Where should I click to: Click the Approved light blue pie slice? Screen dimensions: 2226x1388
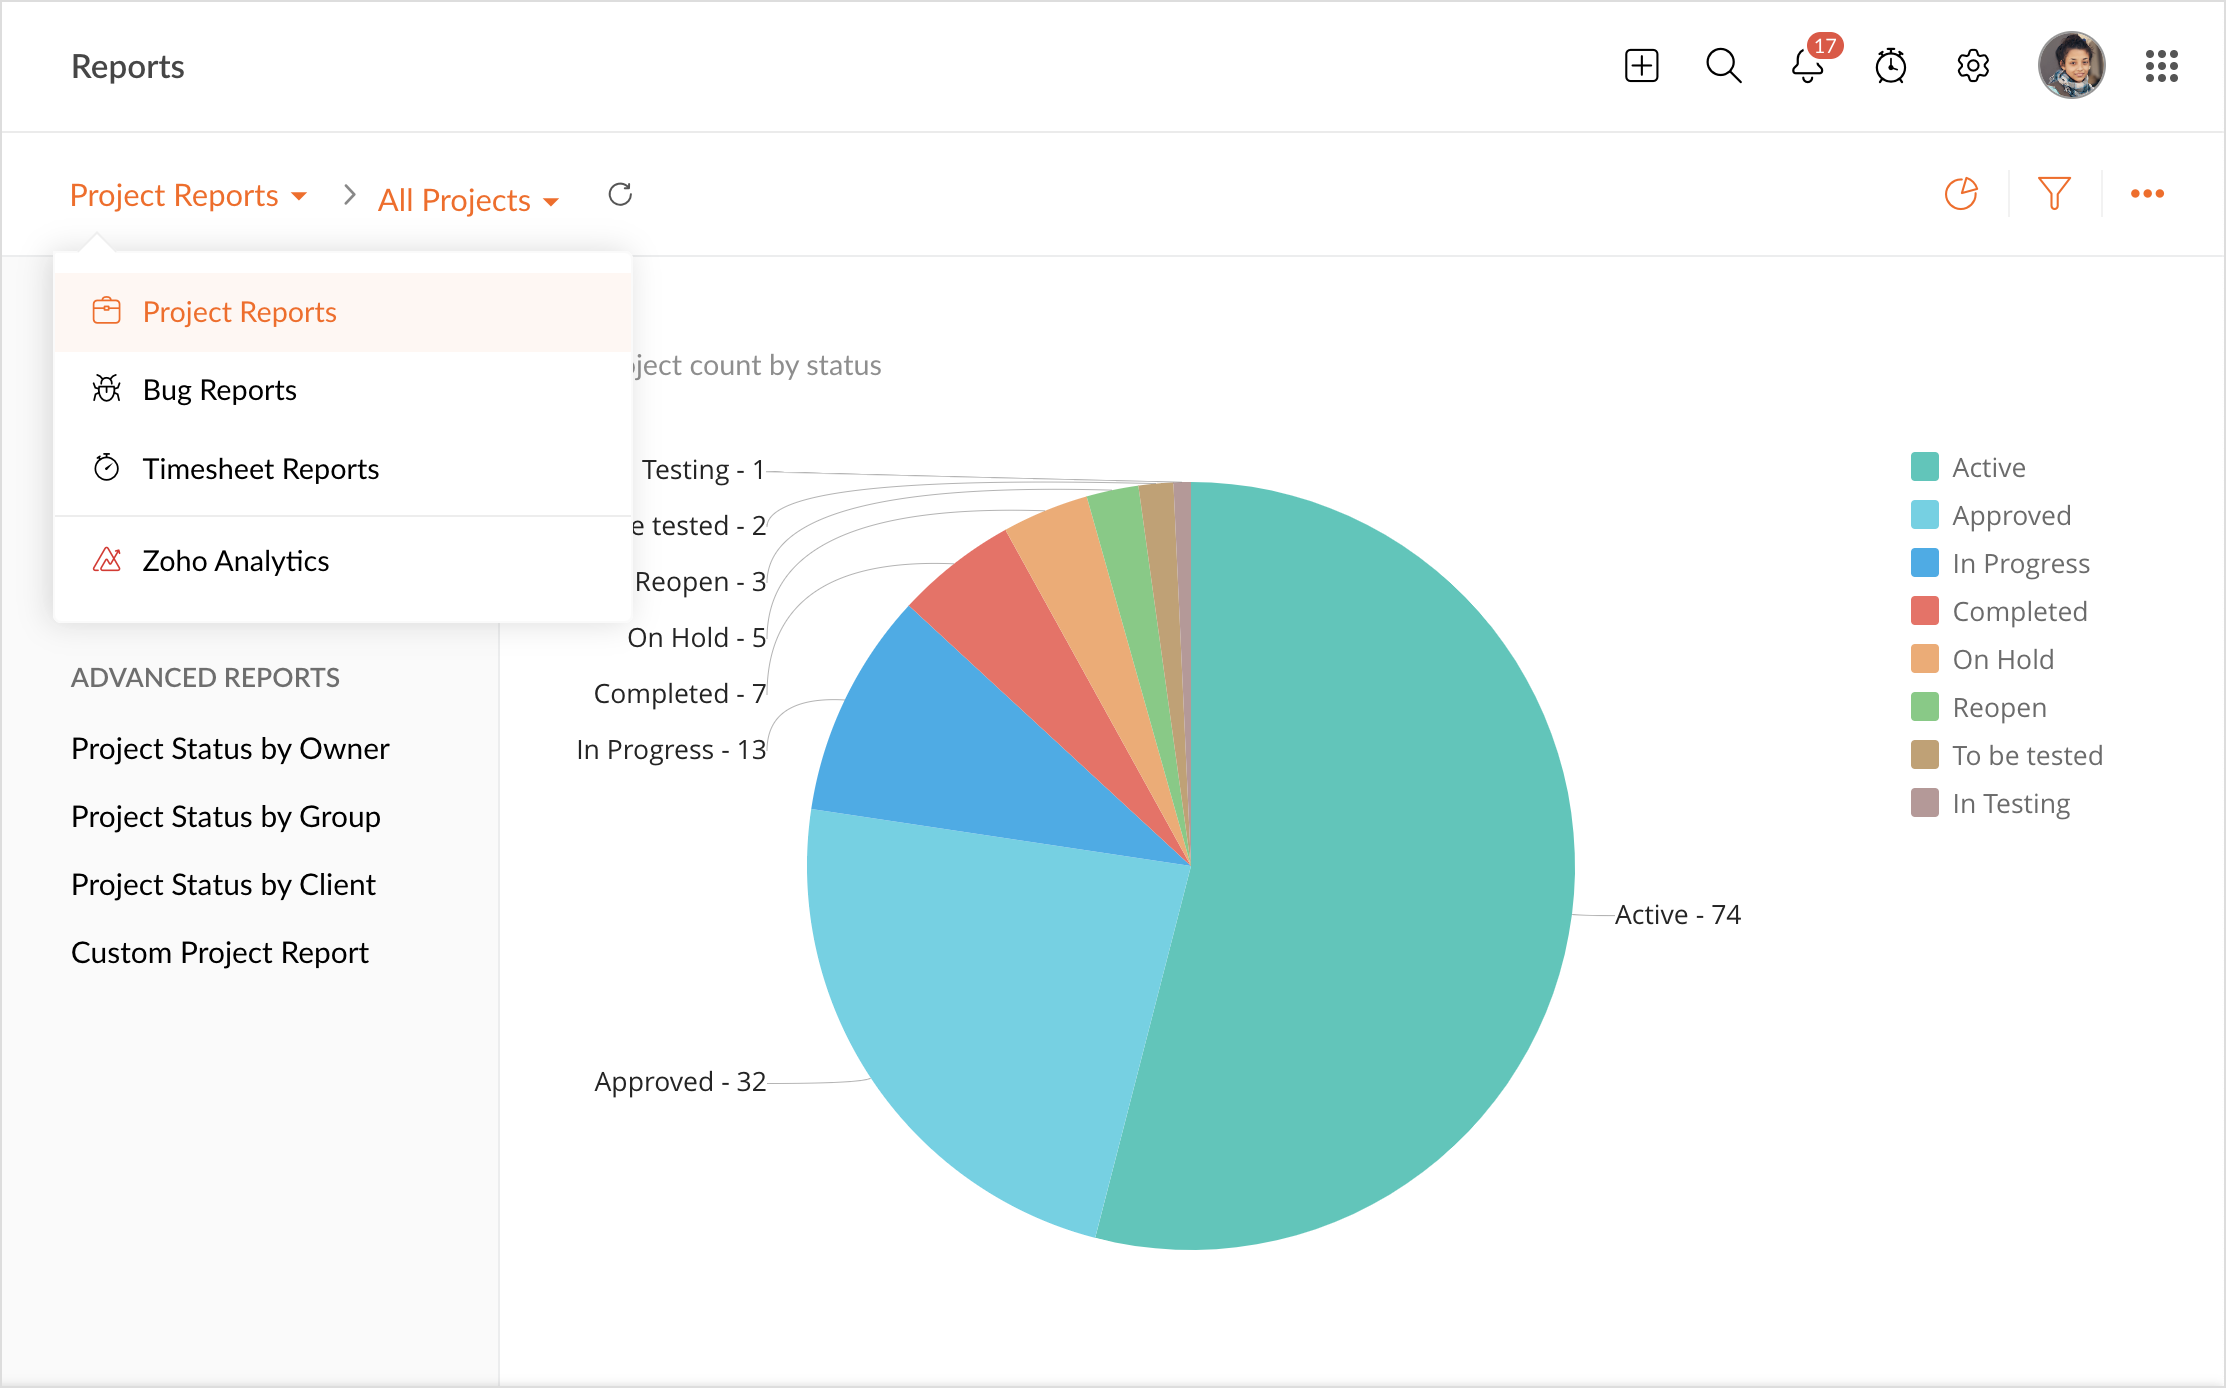click(990, 1000)
